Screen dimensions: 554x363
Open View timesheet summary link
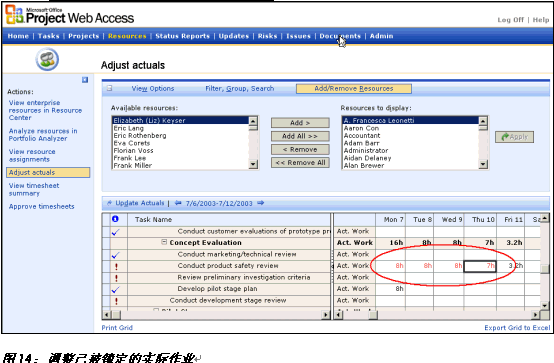[34, 189]
